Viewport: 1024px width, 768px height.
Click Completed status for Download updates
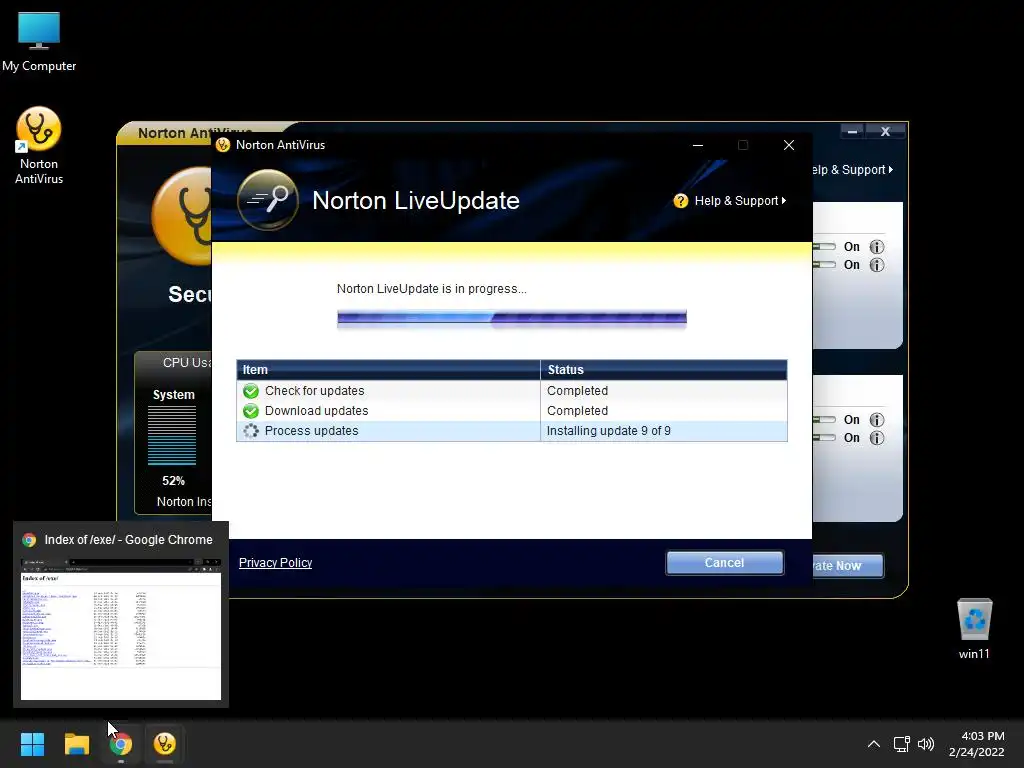(577, 411)
